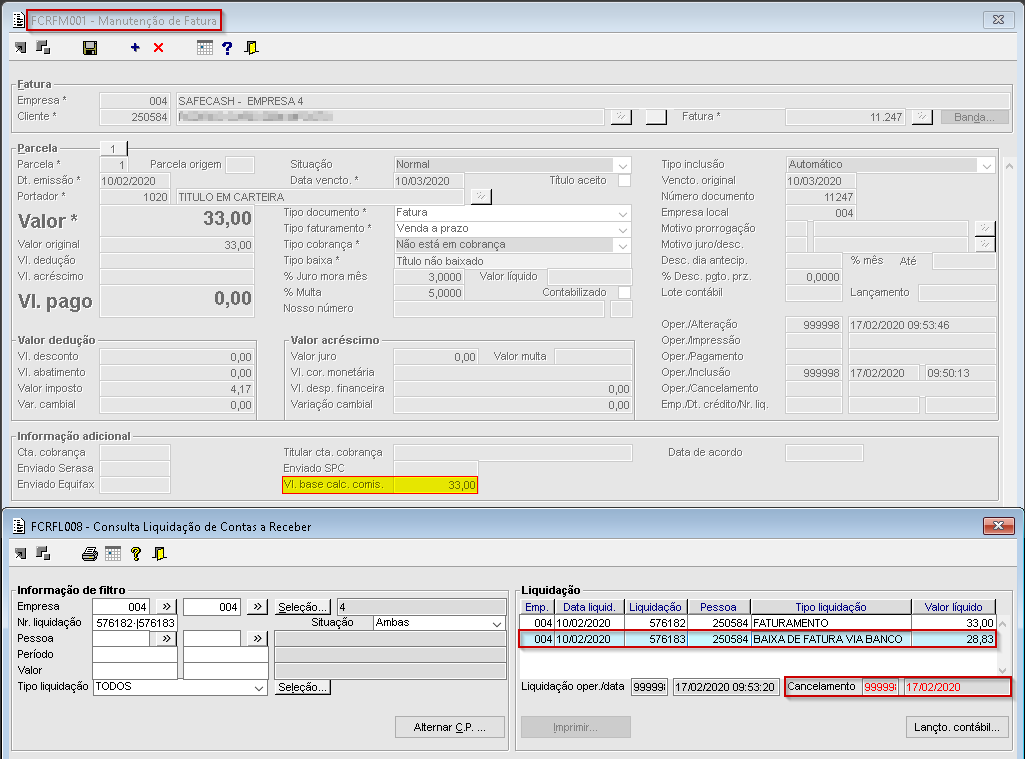Open the calendar icon in Manutenção de Fatura toolbar
This screenshot has width=1025, height=759.
tap(205, 48)
